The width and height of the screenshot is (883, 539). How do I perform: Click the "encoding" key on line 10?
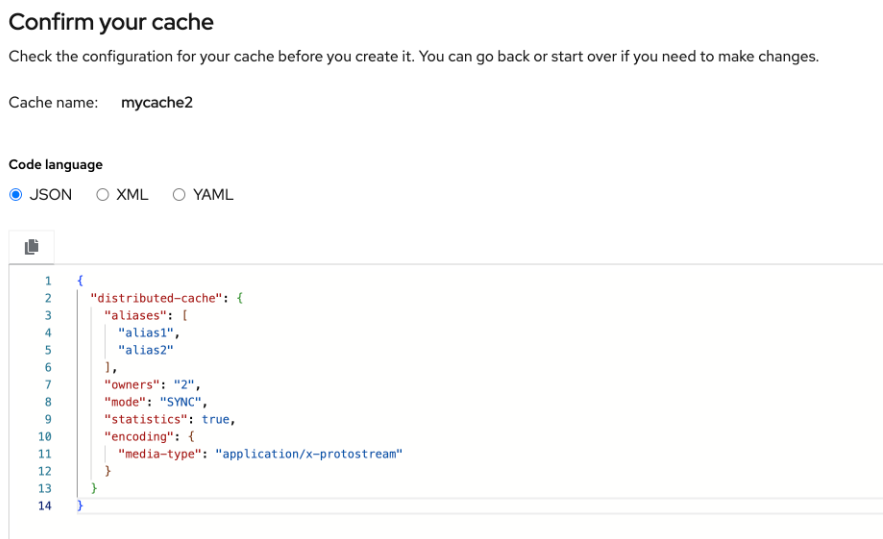tap(139, 436)
